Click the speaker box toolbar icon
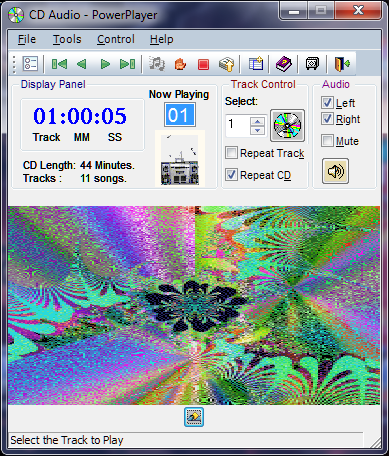The width and height of the screenshot is (389, 456). [312, 64]
